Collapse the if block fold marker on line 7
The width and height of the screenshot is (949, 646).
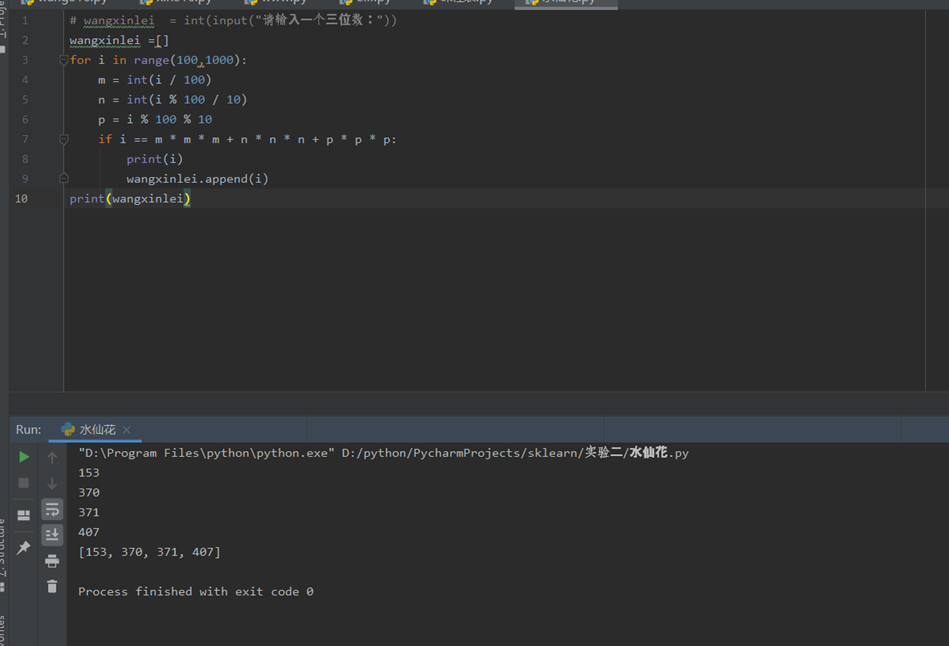[x=64, y=139]
